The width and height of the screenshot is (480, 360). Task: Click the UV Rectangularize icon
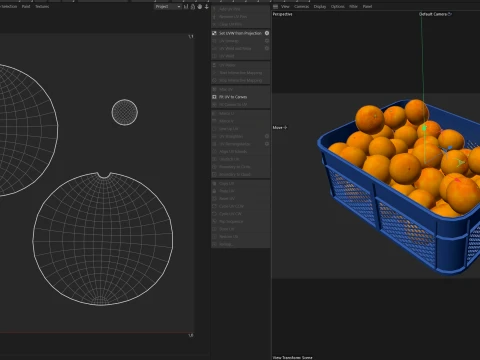[x=214, y=144]
